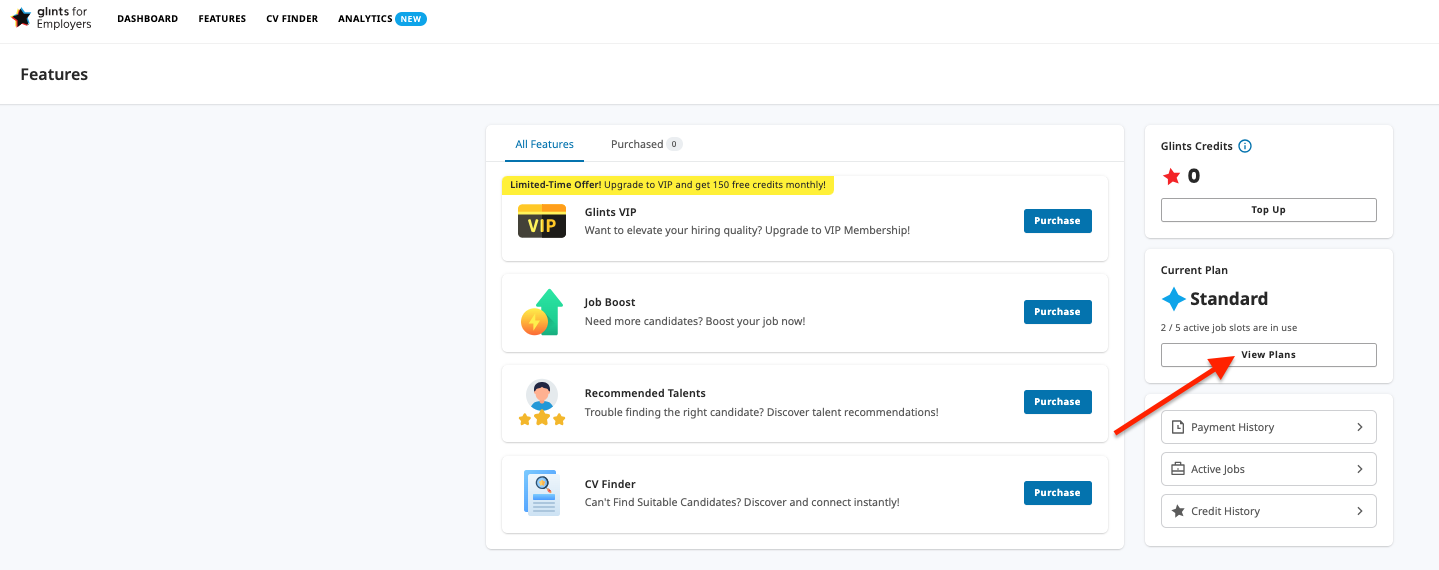
Task: Open the Credit History link
Action: [x=1268, y=511]
